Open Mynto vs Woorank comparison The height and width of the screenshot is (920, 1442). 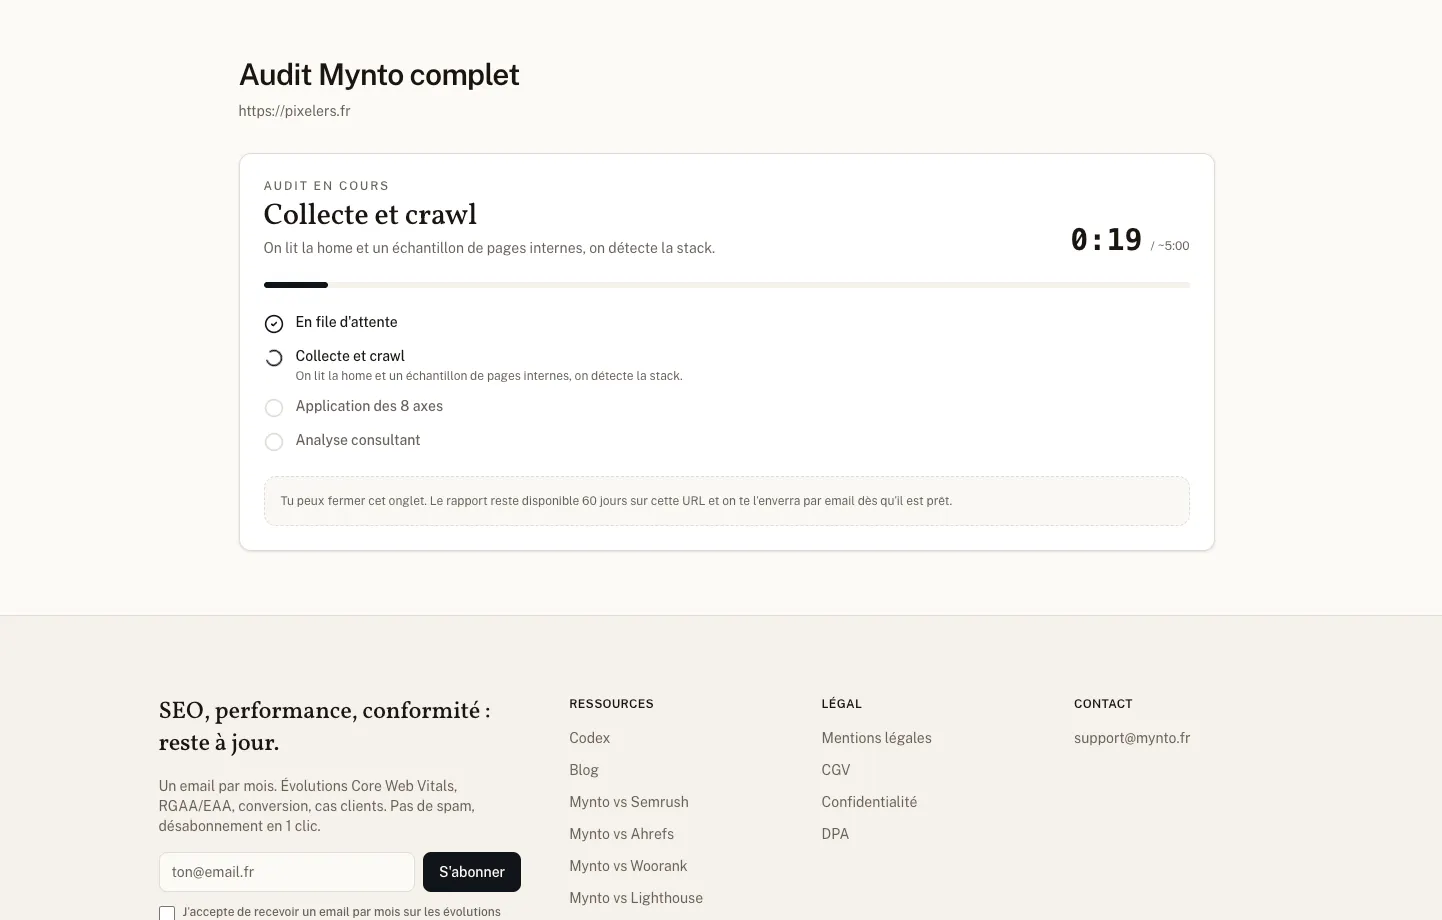click(629, 866)
